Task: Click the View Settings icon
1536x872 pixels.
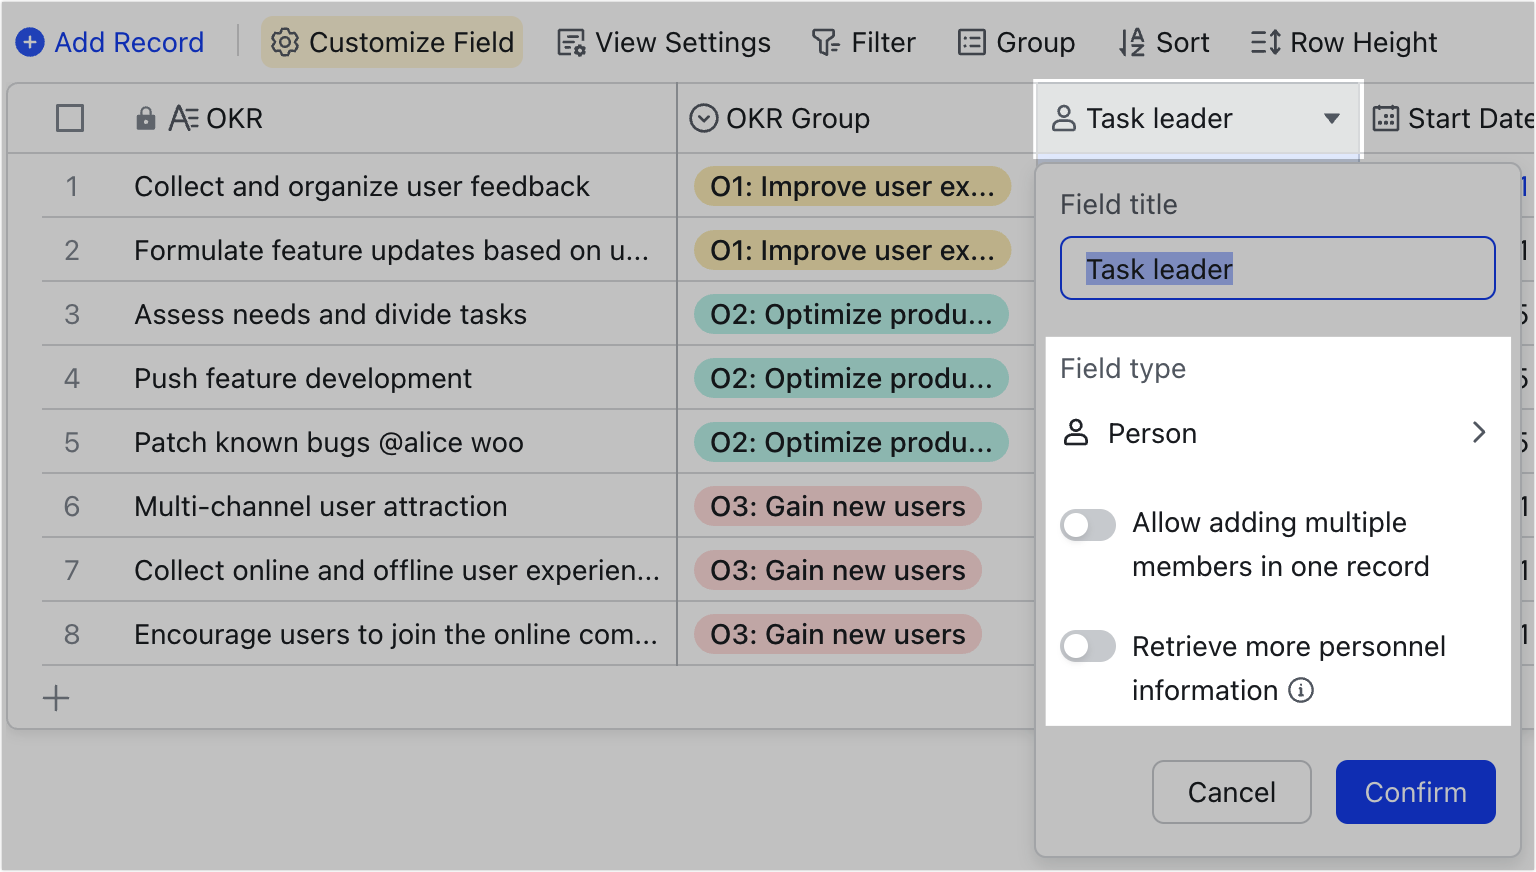Action: (571, 43)
